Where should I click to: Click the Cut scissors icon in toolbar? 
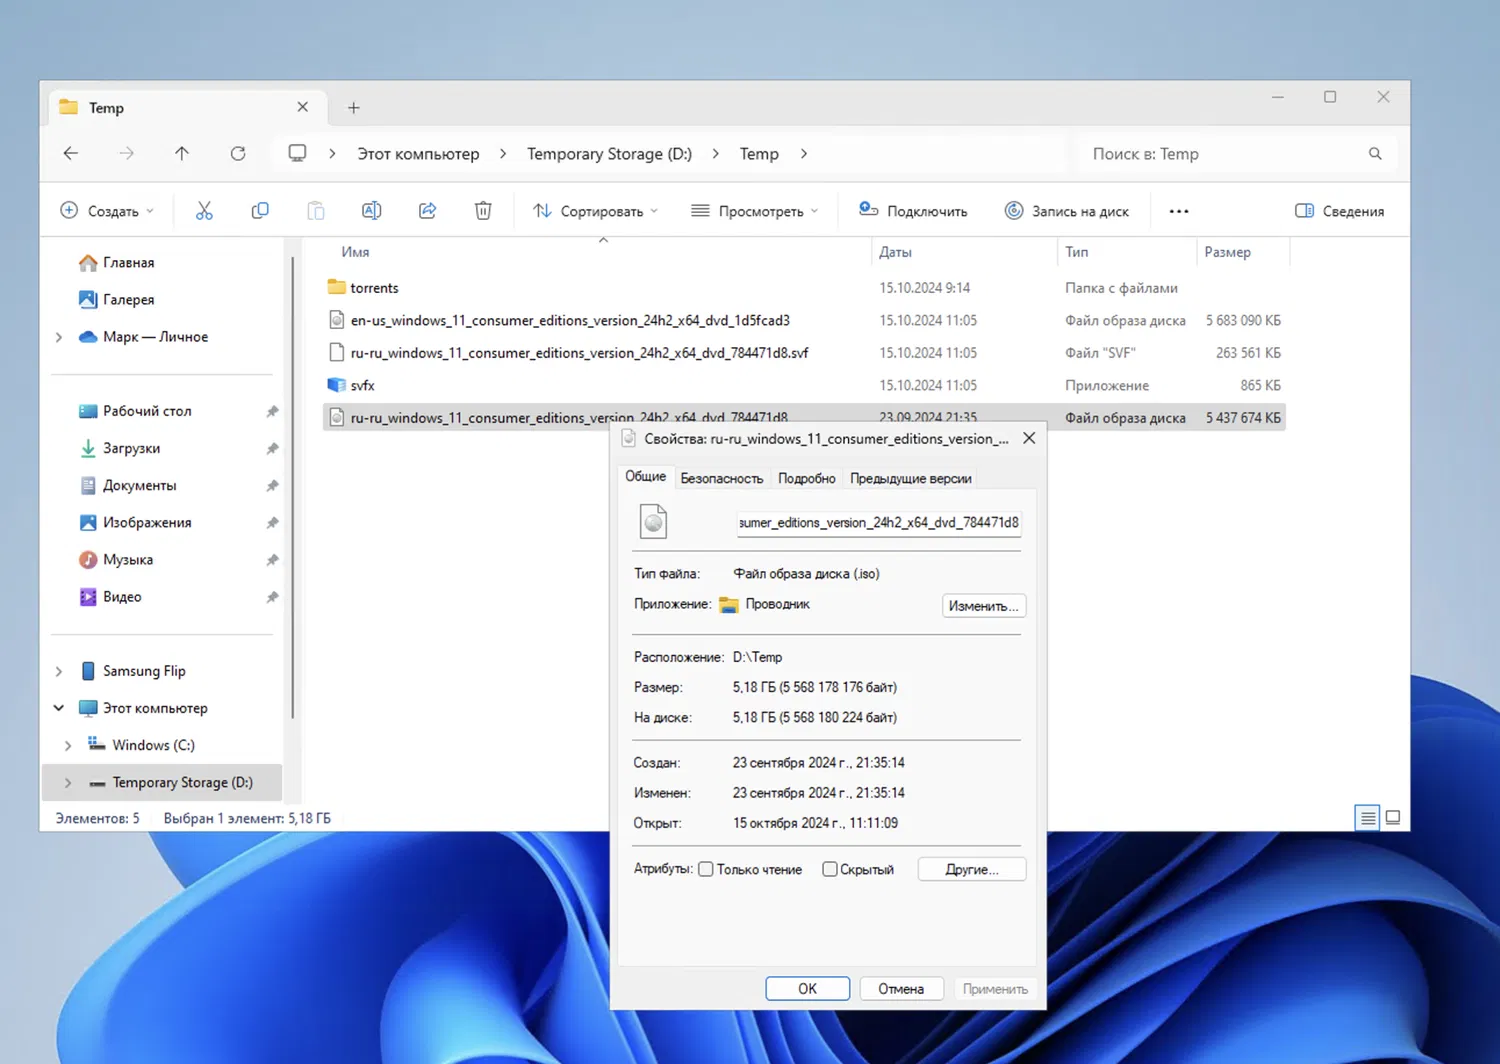click(204, 211)
